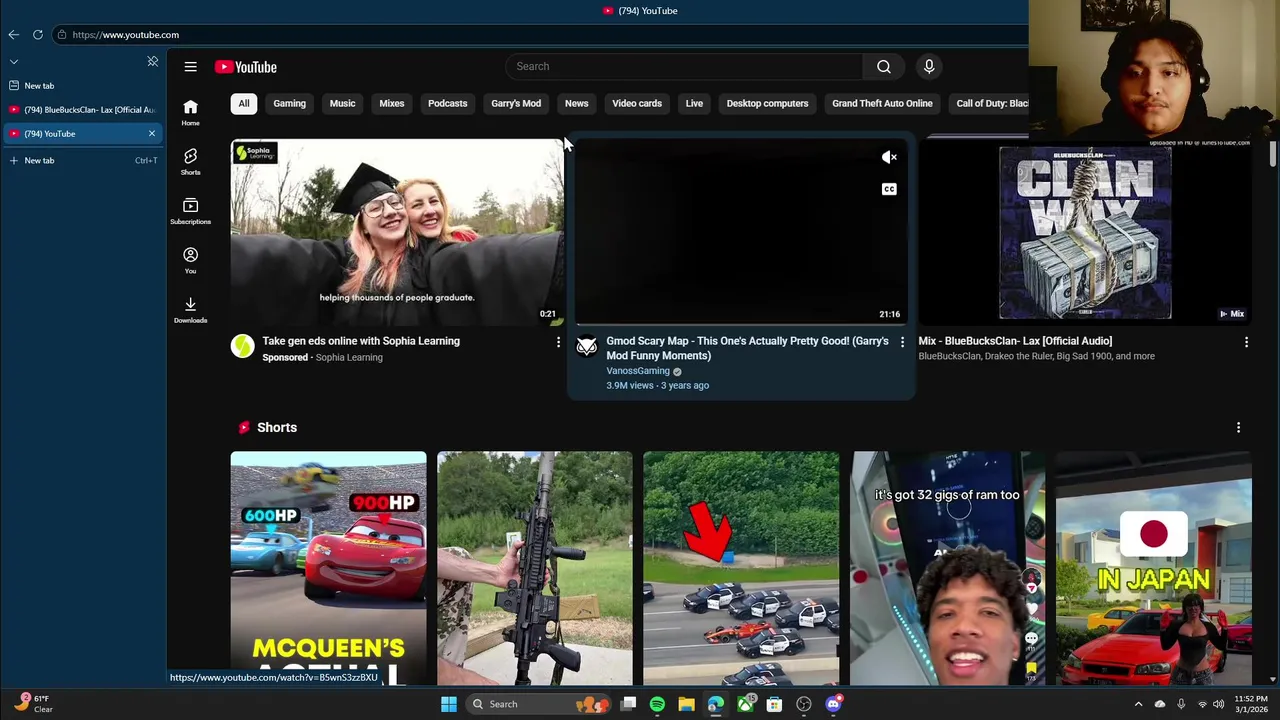Open options menu for Gmod Scary Map video

click(x=902, y=343)
